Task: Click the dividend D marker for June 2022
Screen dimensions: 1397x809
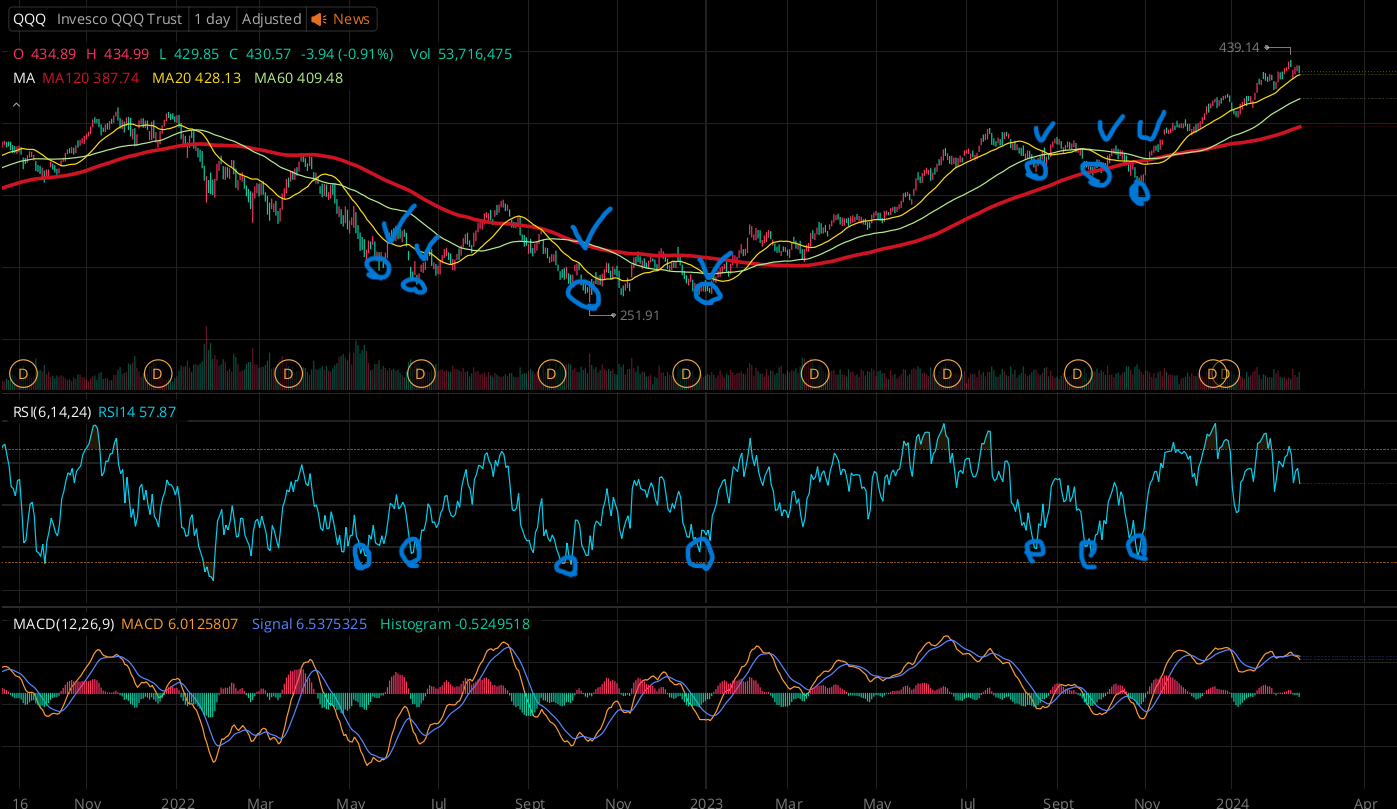Action: tap(421, 375)
